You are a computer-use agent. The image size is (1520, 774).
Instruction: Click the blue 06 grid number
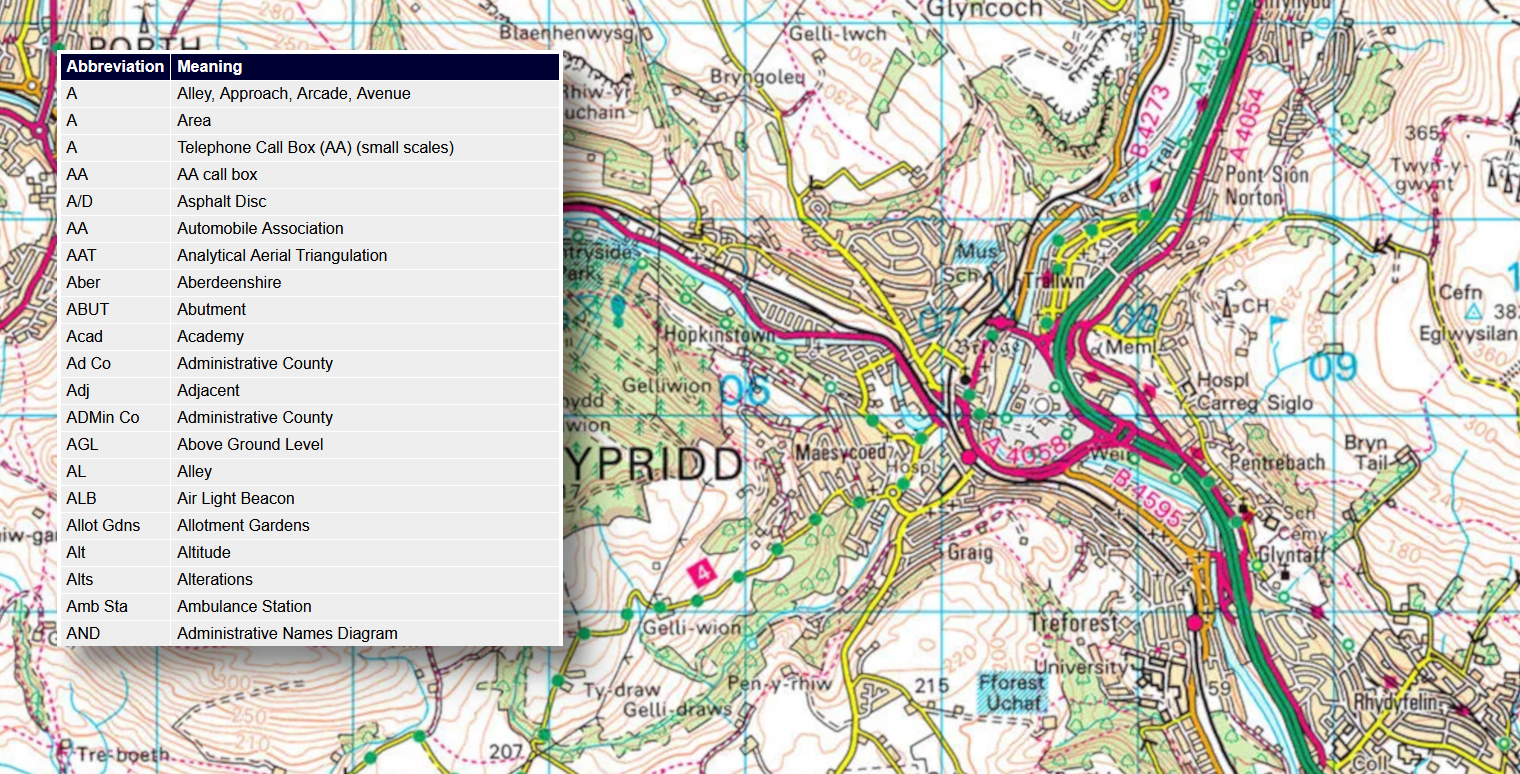(x=745, y=390)
